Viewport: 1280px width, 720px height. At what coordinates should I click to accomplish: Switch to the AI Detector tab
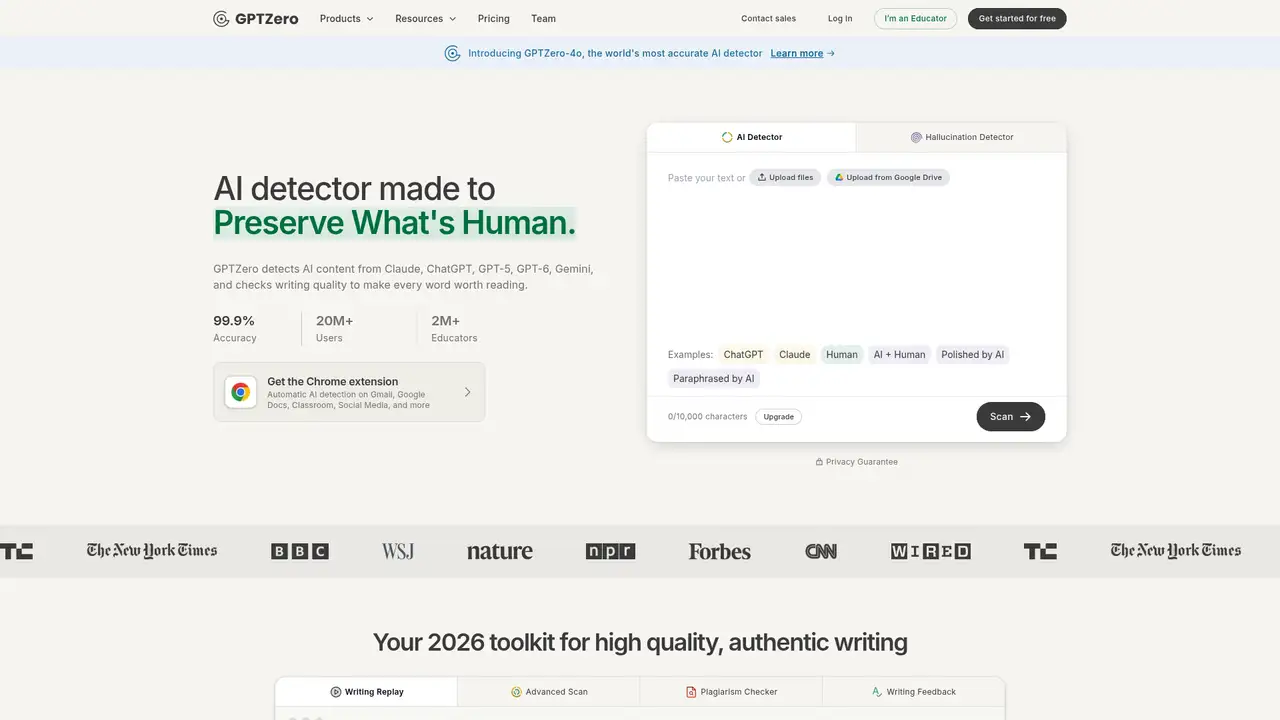click(752, 137)
